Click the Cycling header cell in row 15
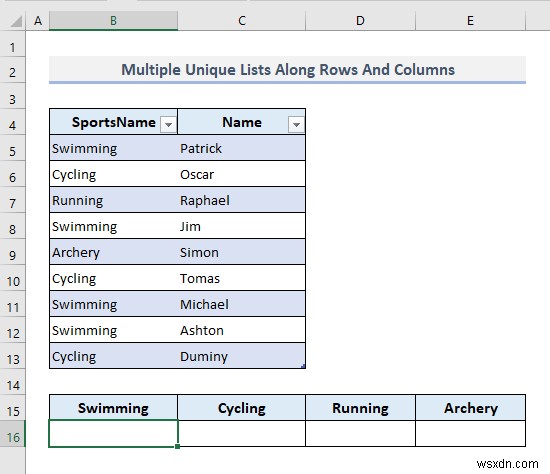Screen dimensions: 550x474 coord(242,408)
